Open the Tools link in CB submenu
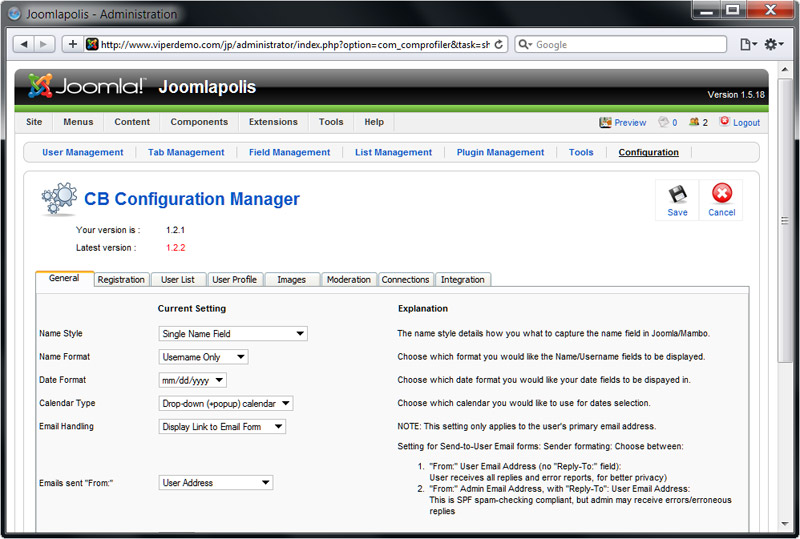Viewport: 800px width, 539px height. 581,152
